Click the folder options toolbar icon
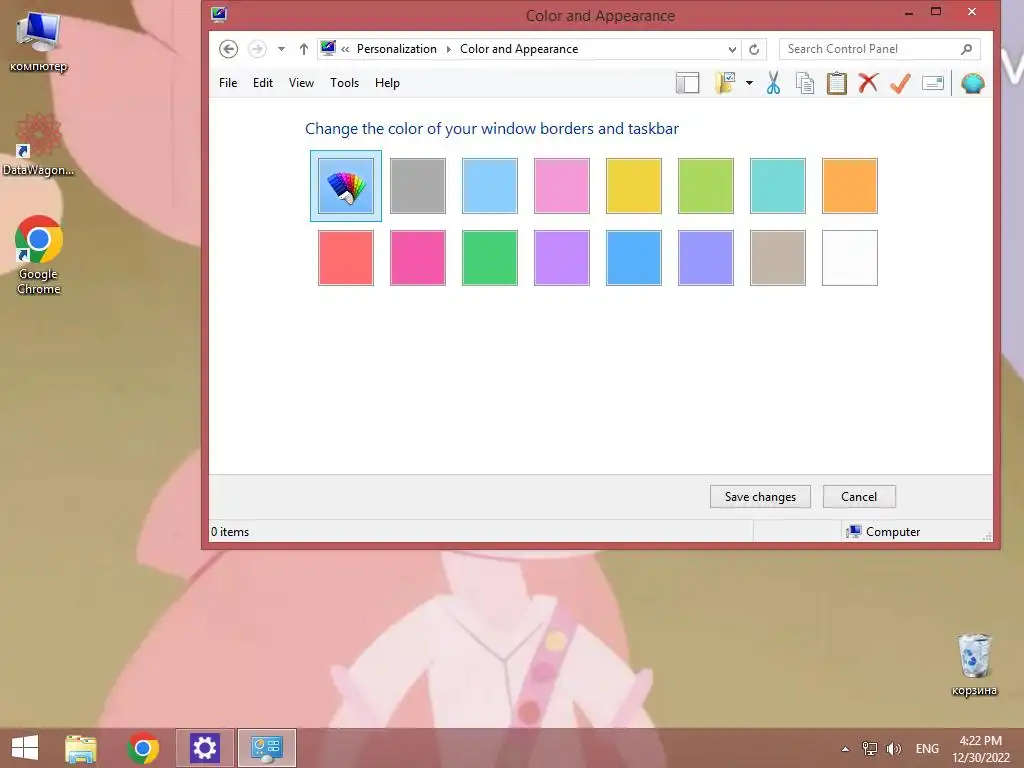This screenshot has width=1024, height=768. [726, 83]
